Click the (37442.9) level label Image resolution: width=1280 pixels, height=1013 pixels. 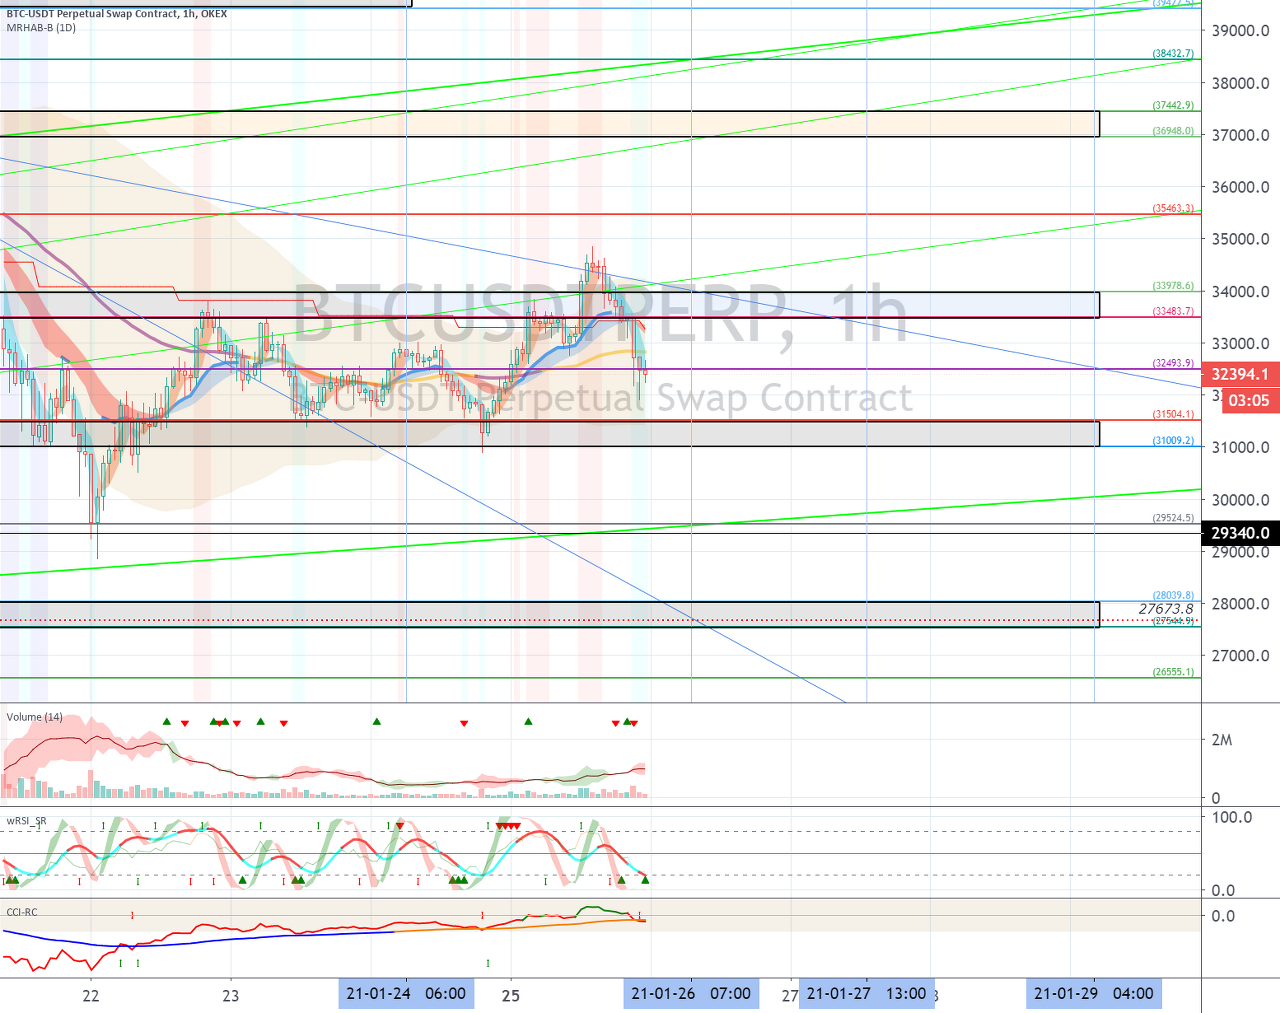point(1173,106)
